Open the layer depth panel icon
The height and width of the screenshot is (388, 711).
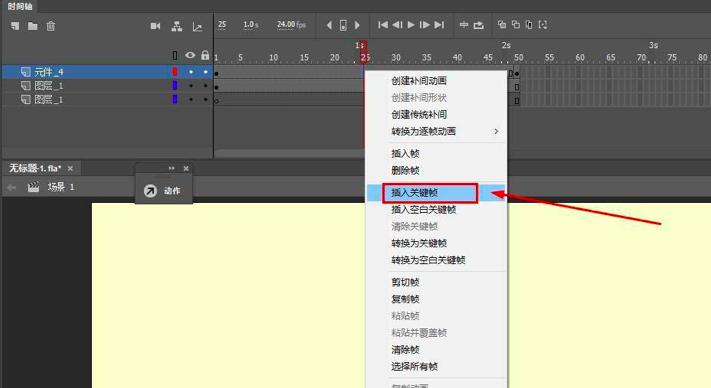[197, 27]
